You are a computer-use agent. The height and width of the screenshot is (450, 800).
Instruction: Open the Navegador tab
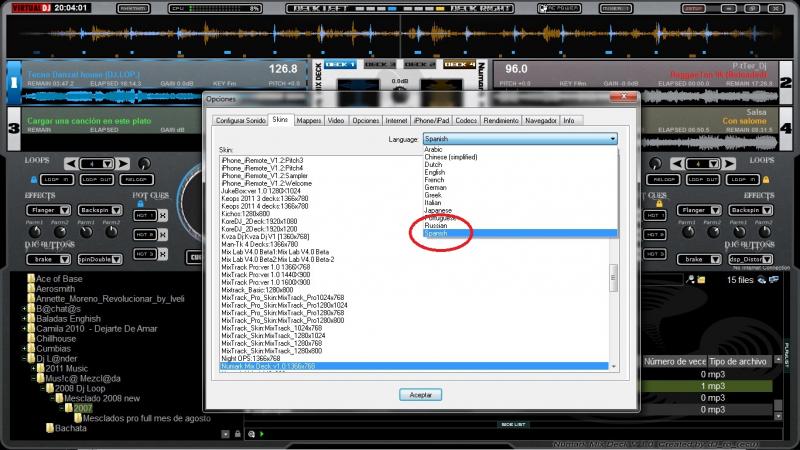(x=540, y=120)
